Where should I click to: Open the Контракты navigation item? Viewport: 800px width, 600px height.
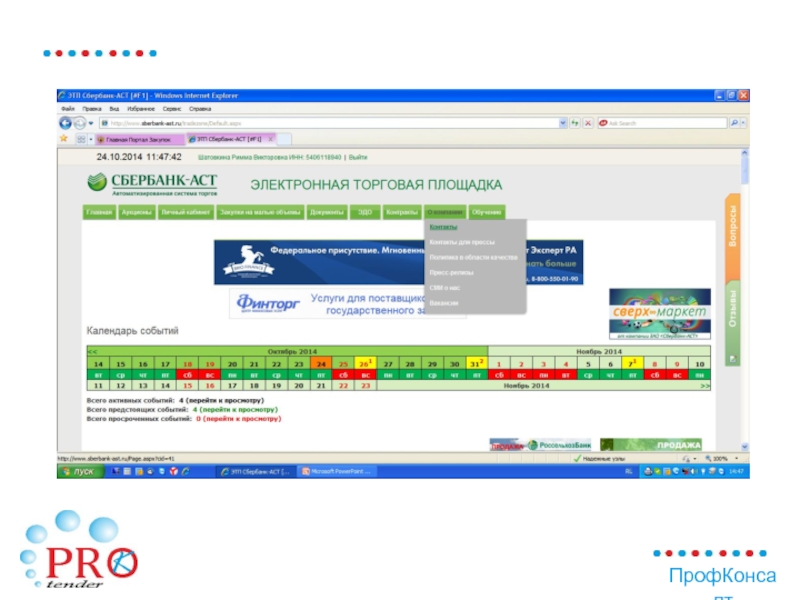tap(402, 212)
